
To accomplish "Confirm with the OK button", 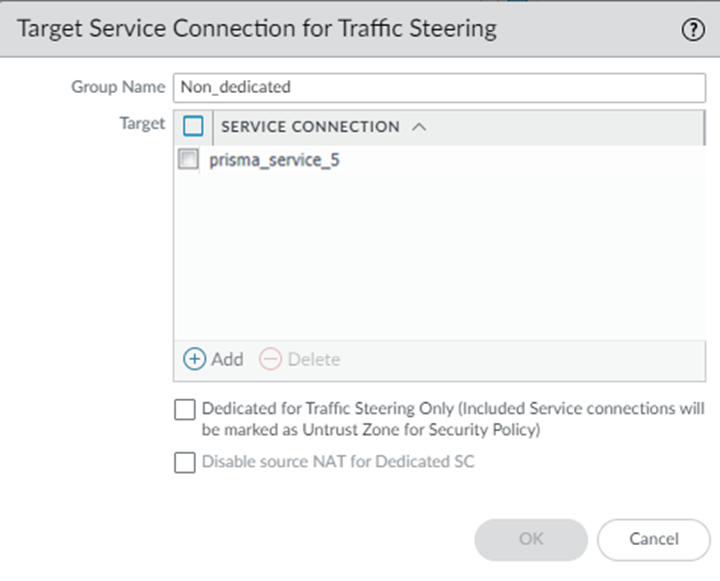I will (531, 539).
